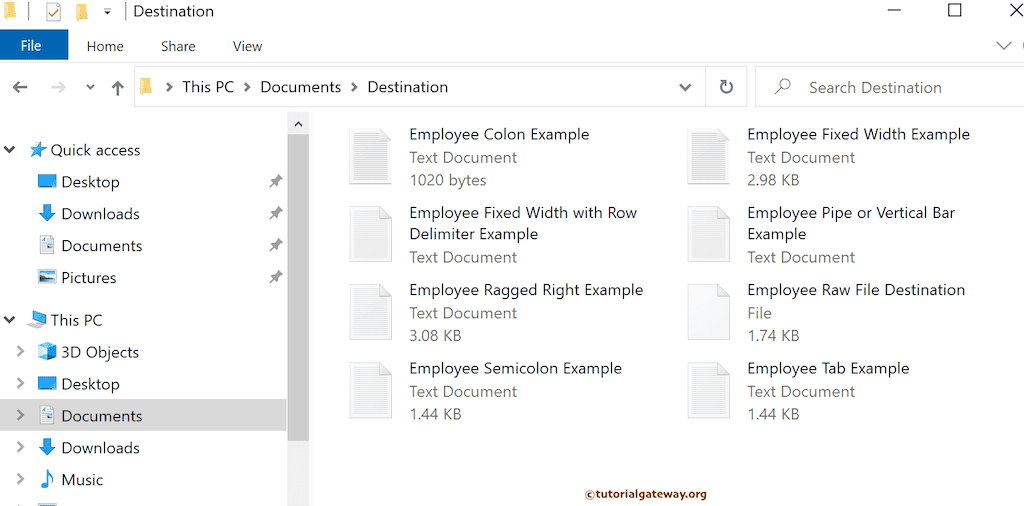Maximize the Destination window

[x=954, y=10]
